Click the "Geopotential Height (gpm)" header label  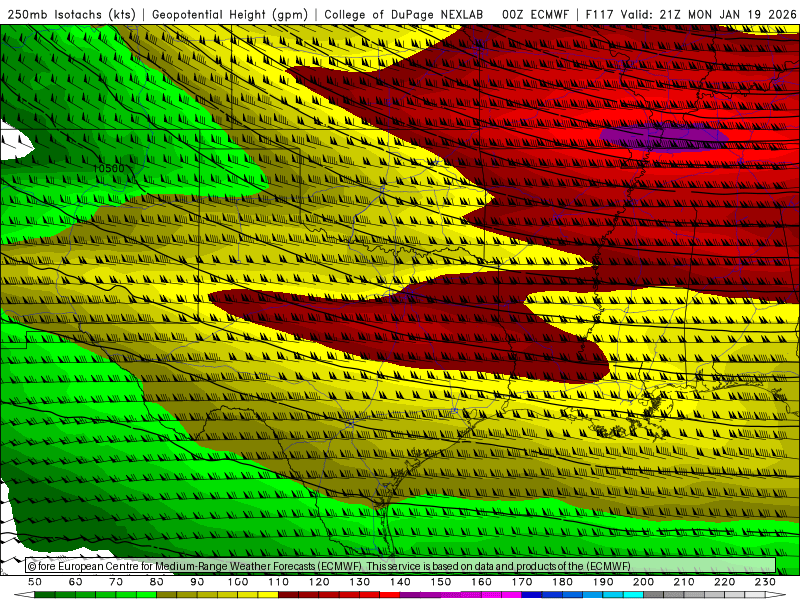click(230, 15)
